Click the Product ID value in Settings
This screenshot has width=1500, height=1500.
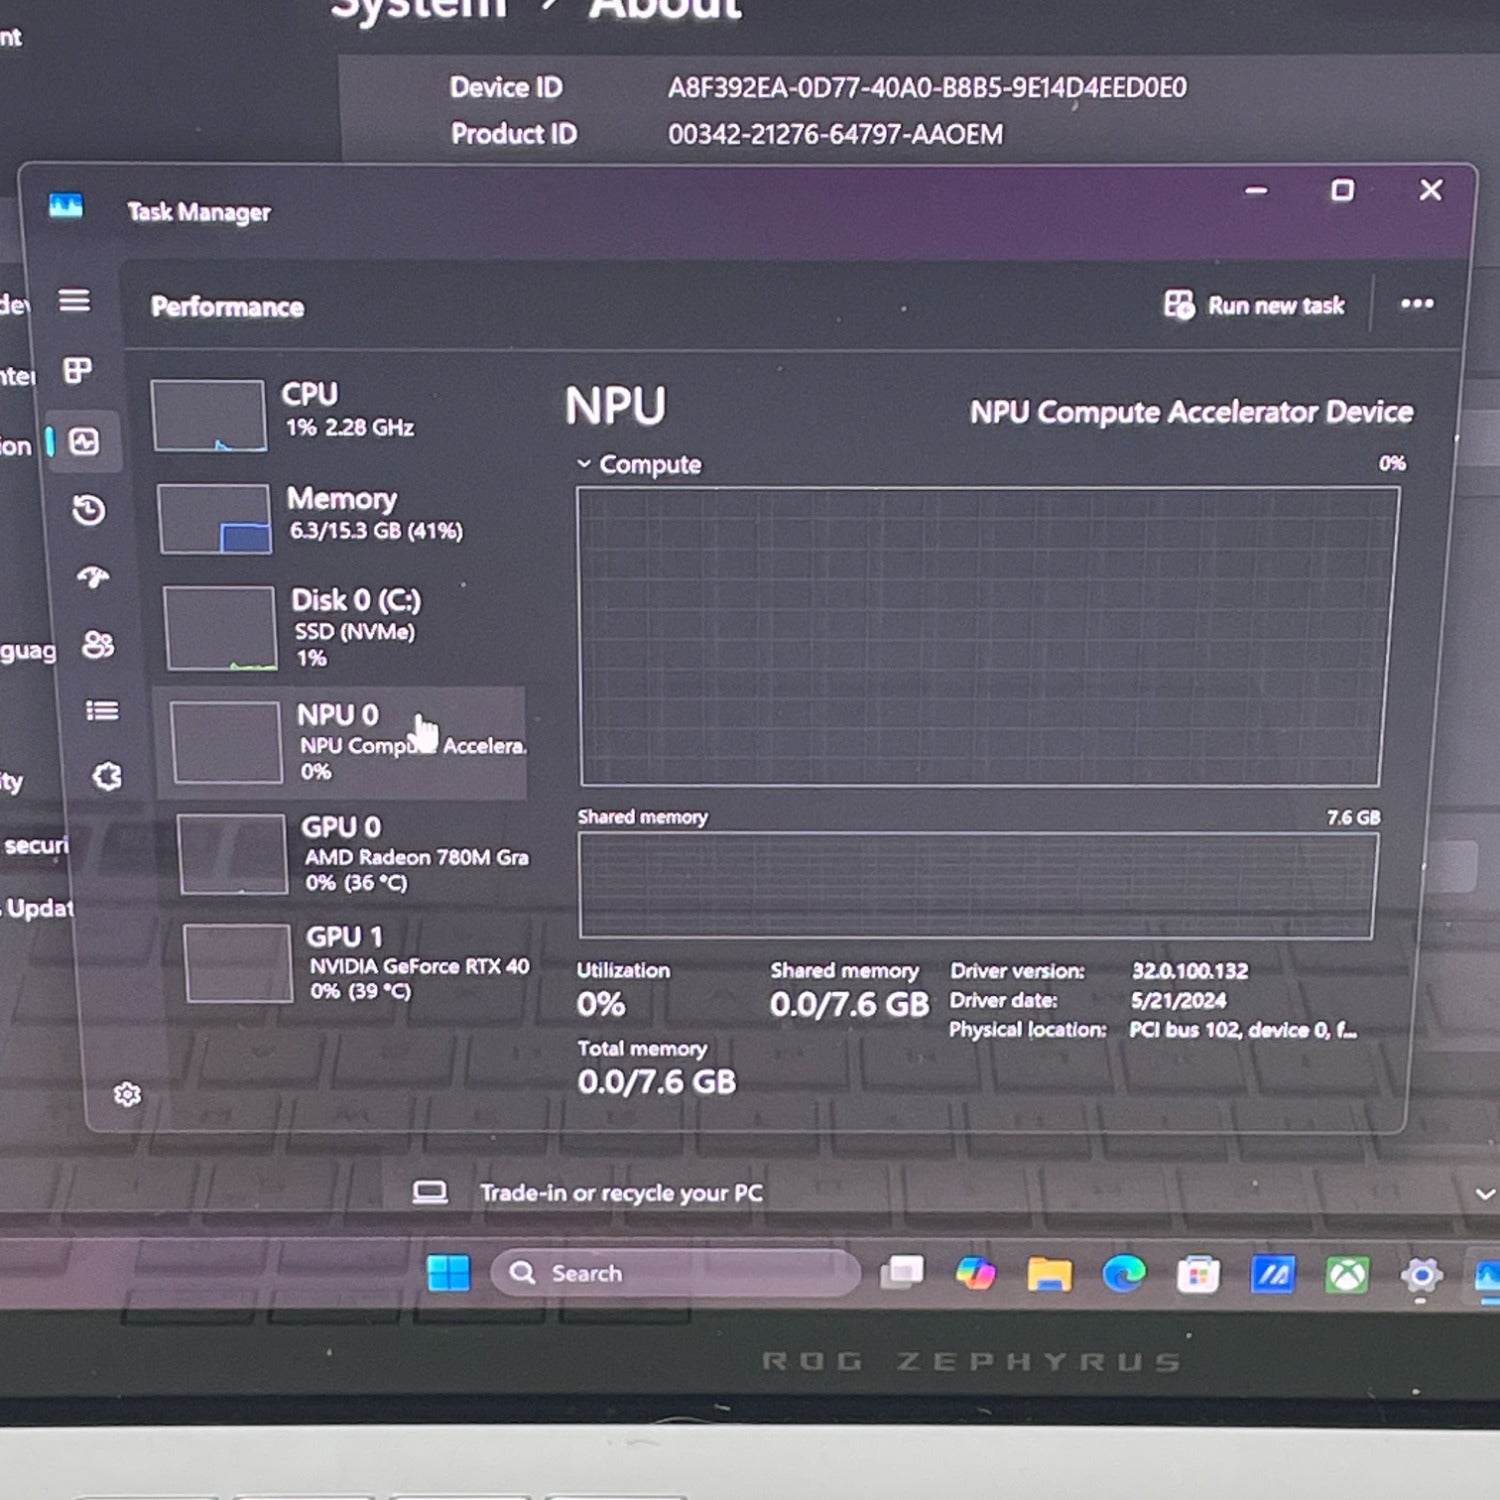point(835,134)
